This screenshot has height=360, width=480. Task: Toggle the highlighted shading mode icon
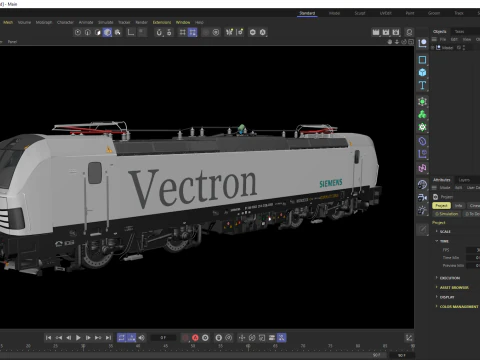coord(107,32)
